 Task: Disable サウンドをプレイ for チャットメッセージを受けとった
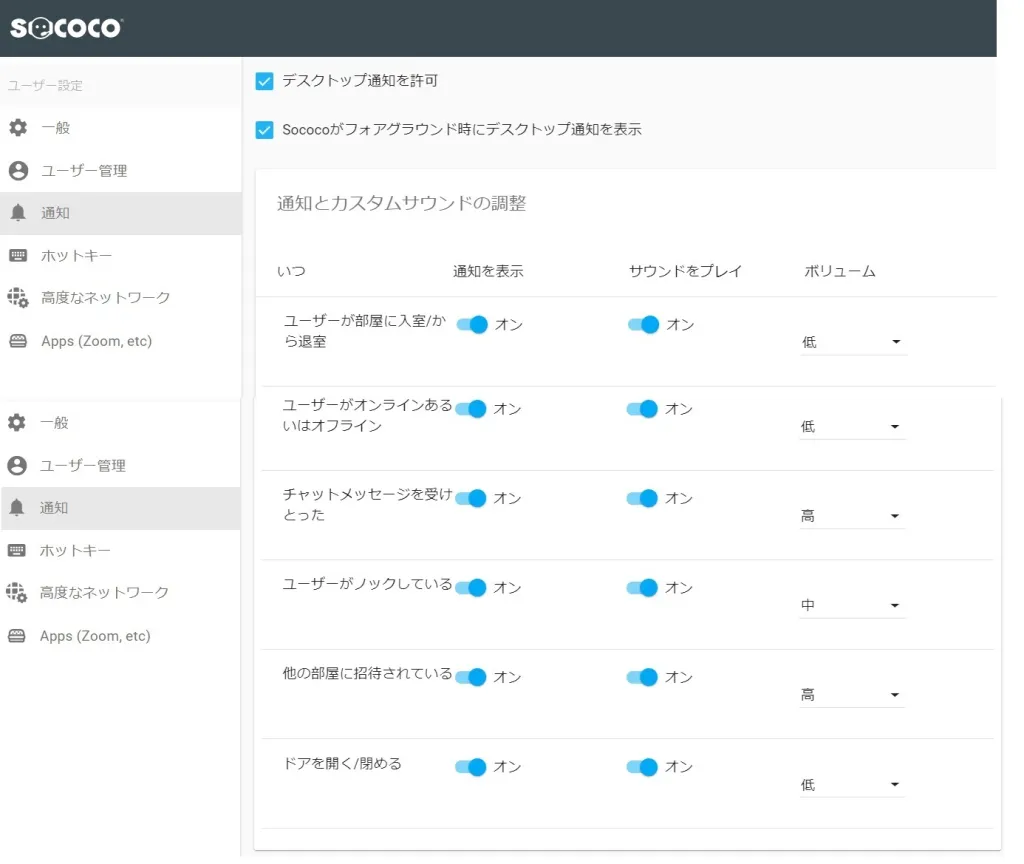(643, 498)
